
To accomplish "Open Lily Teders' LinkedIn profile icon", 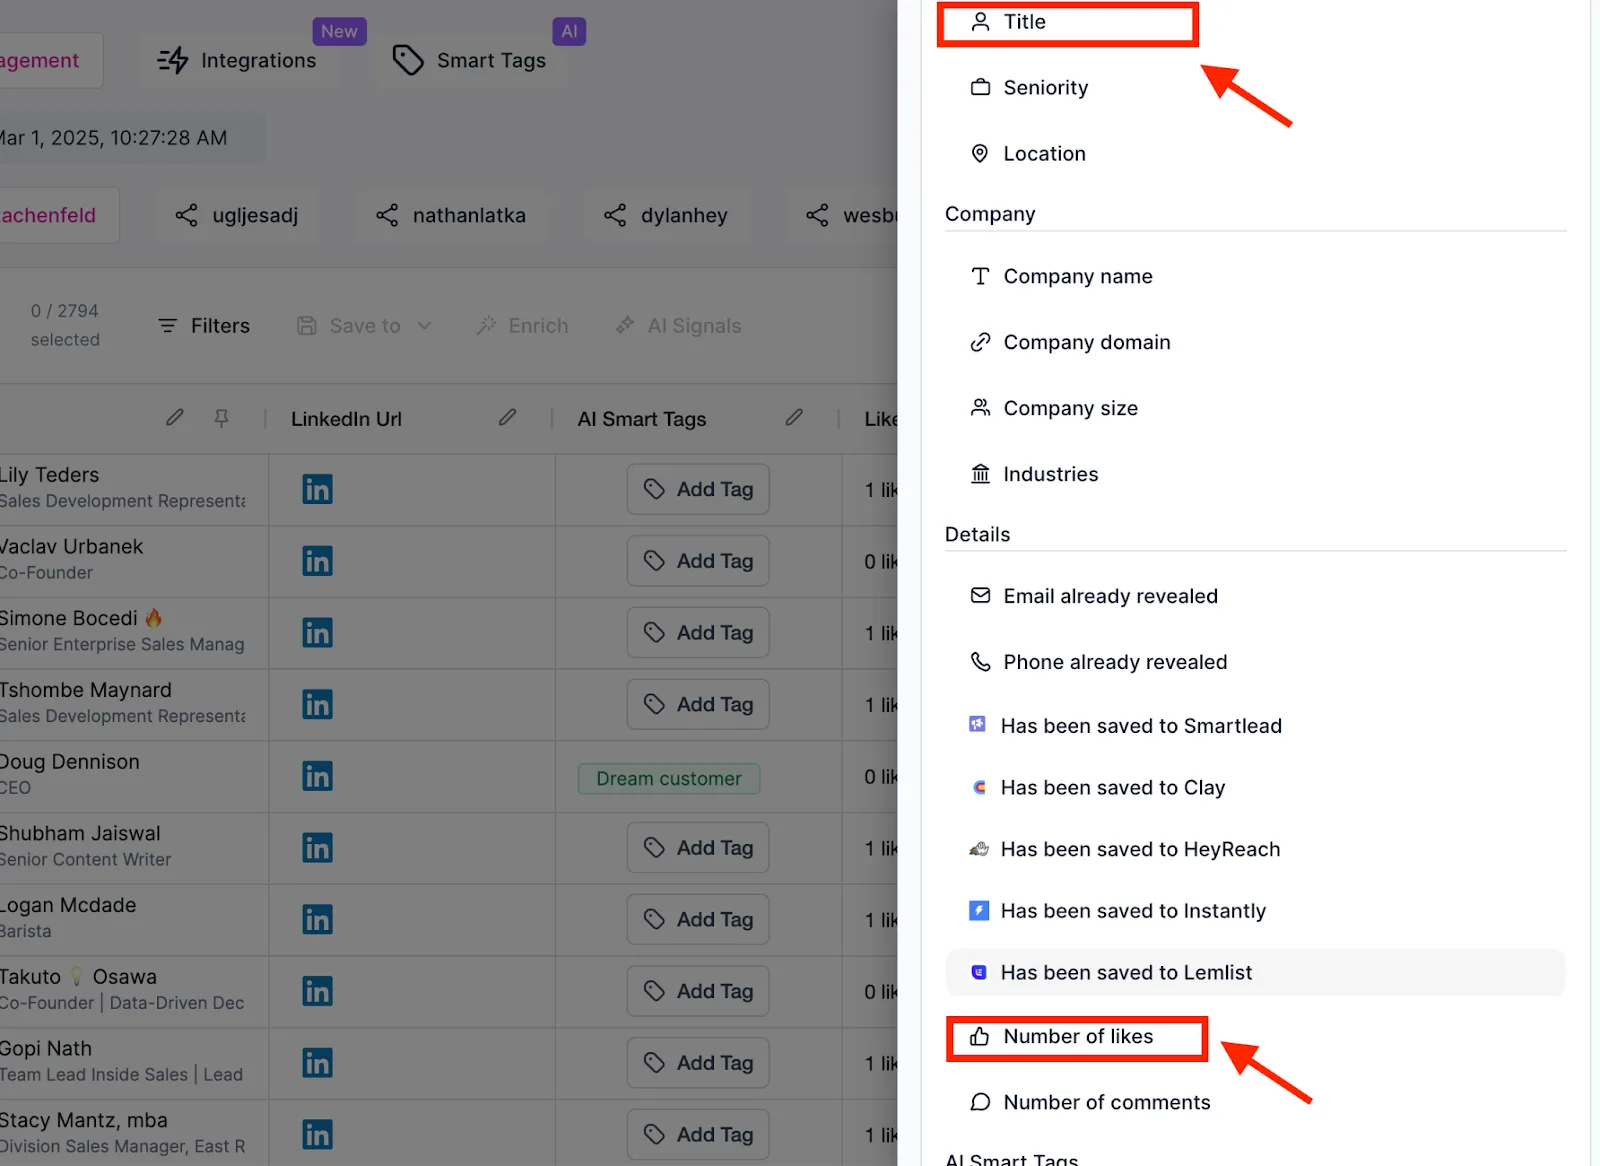I will coord(317,489).
